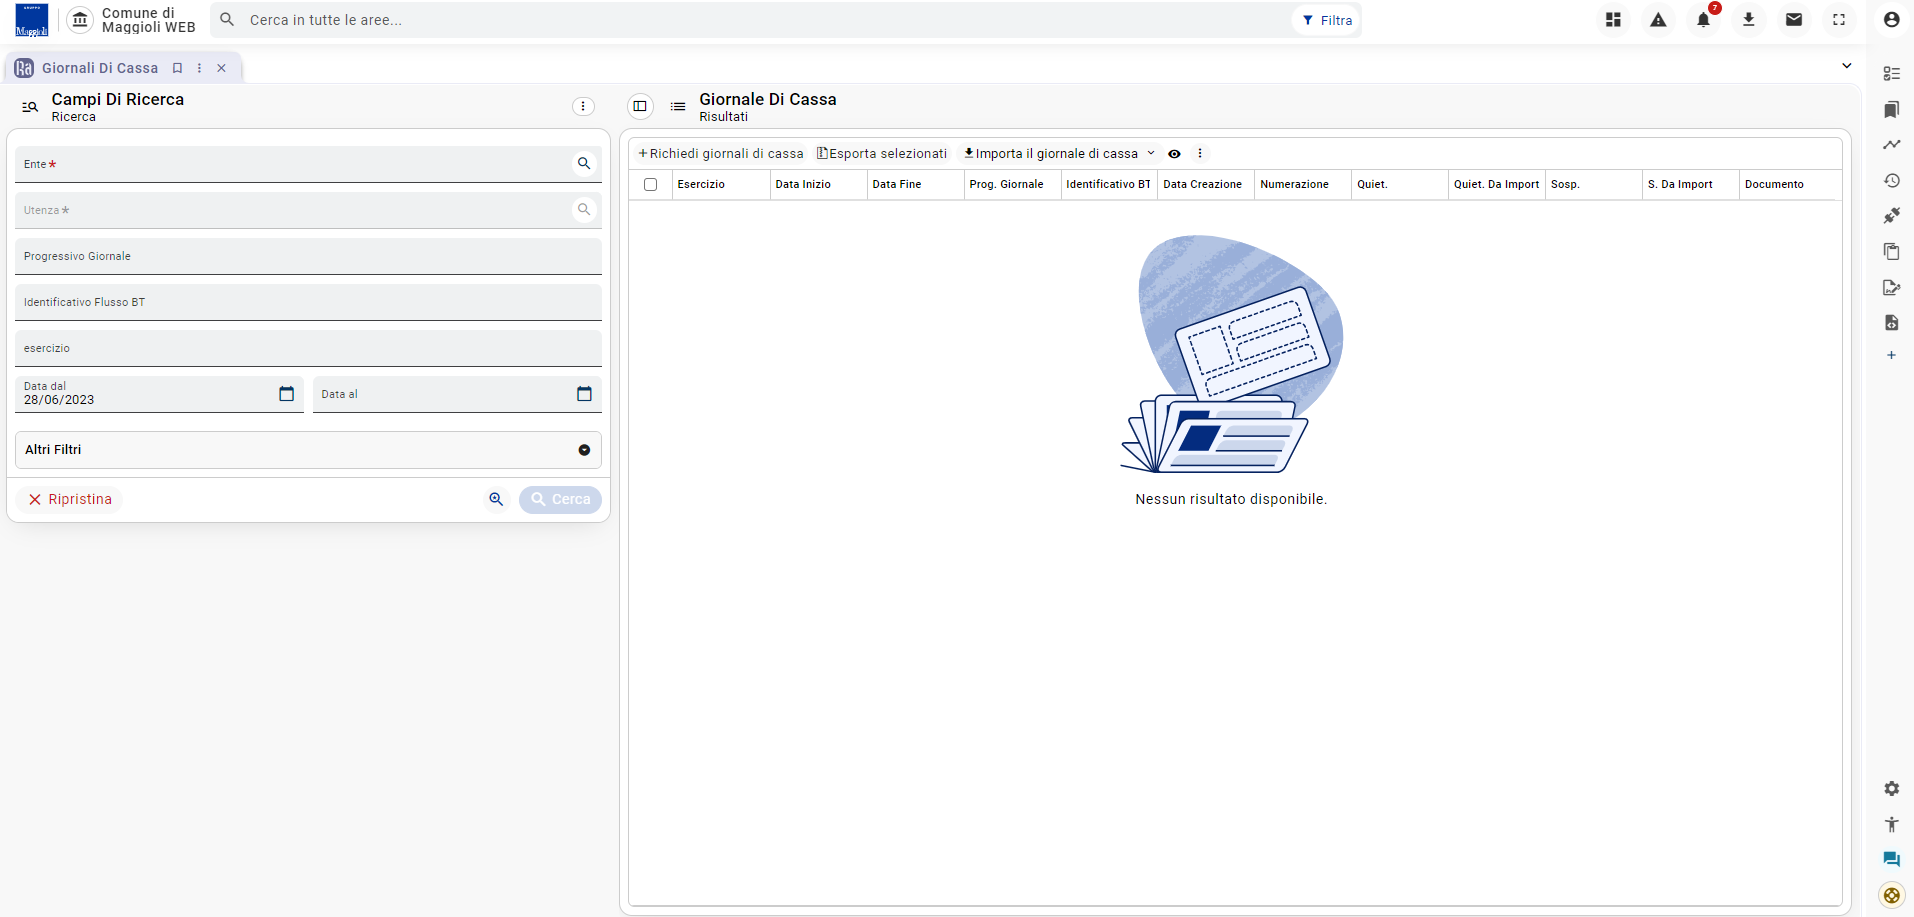Click the Maggioli logo at top left
The height and width of the screenshot is (917, 1914).
point(32,20)
